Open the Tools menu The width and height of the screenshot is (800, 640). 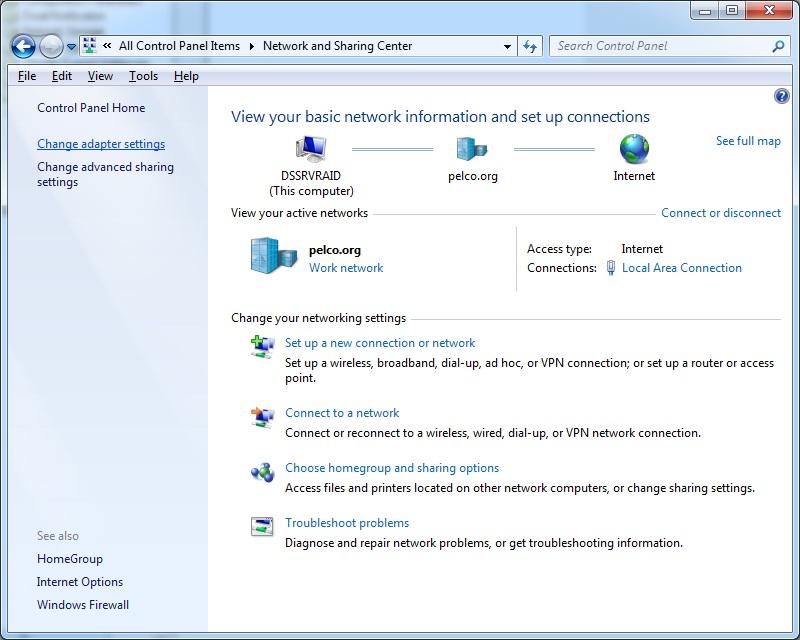[x=143, y=75]
